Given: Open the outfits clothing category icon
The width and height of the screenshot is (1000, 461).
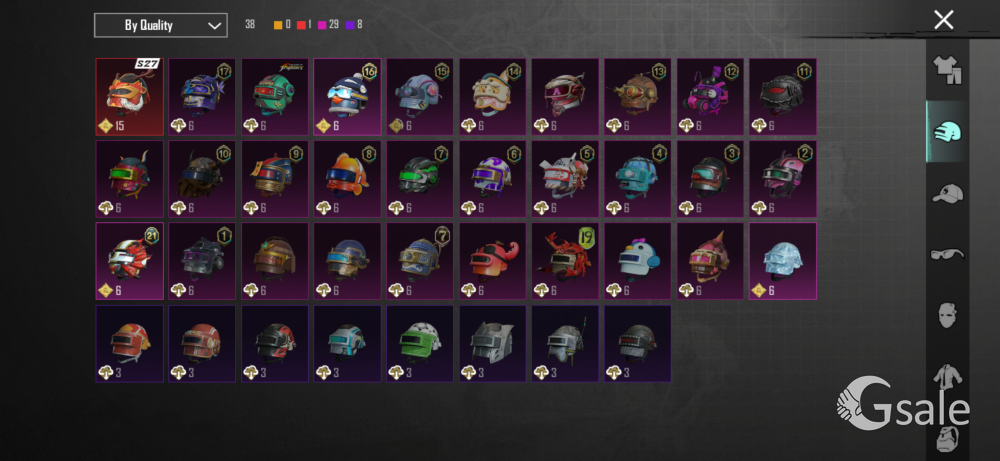Looking at the screenshot, I should click(947, 70).
